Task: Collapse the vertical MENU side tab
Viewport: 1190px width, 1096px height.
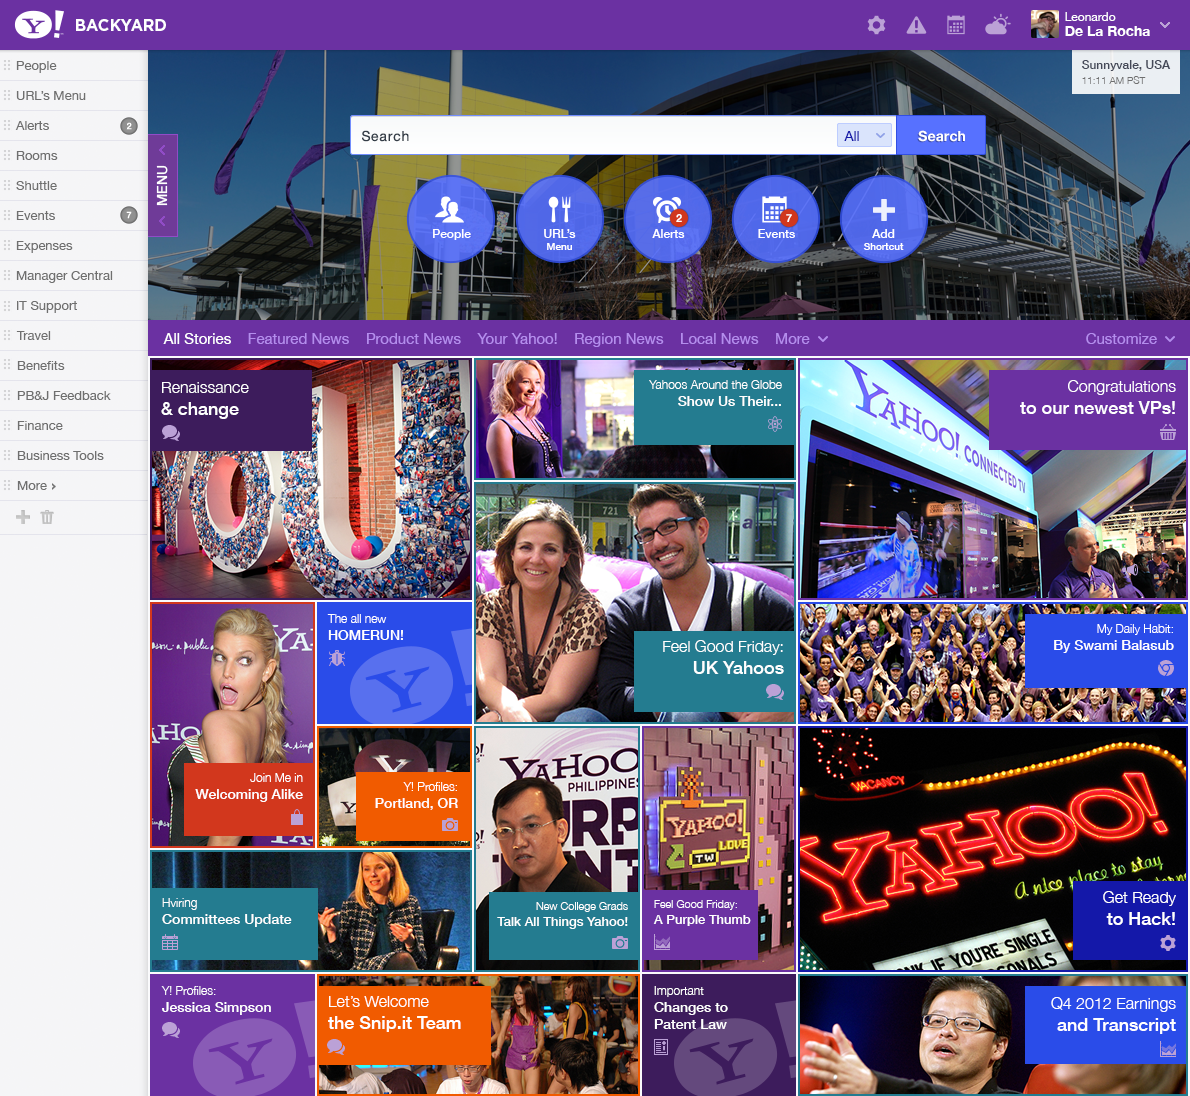Action: (x=162, y=185)
